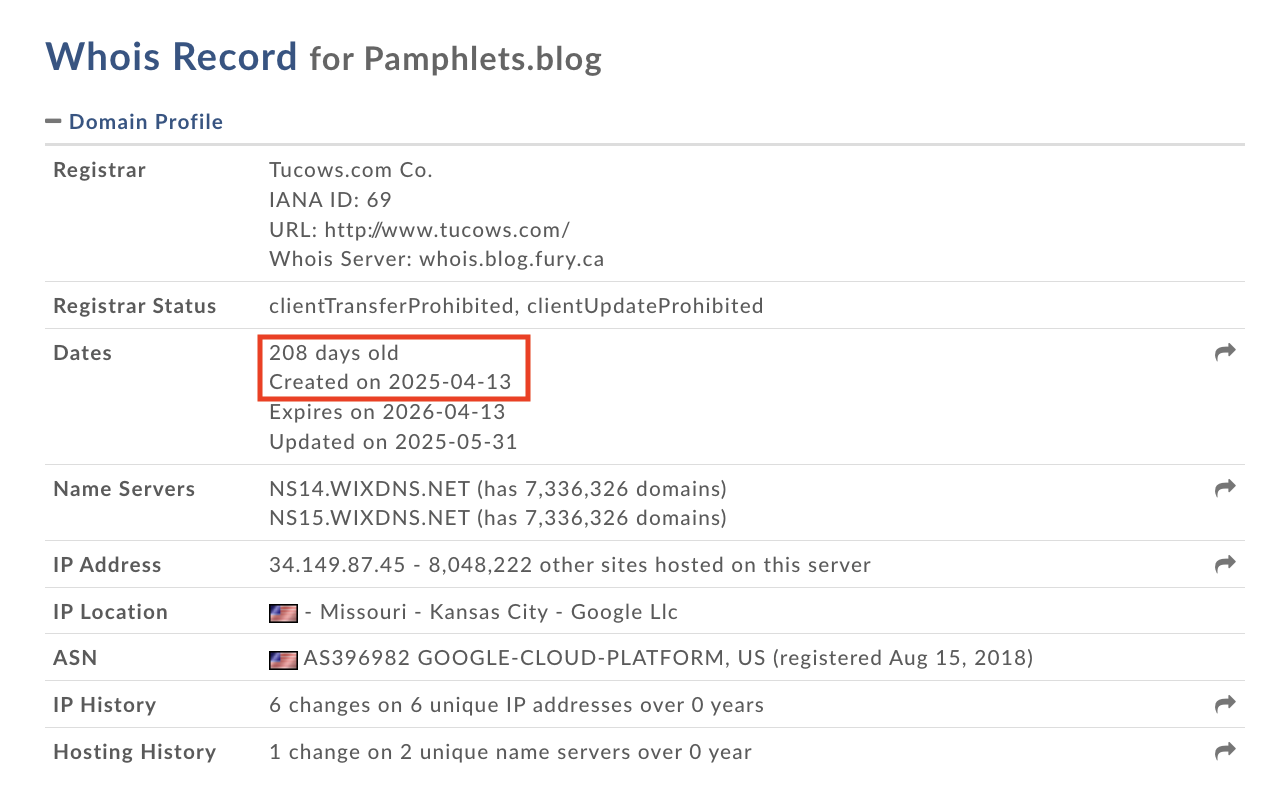The width and height of the screenshot is (1280, 794).
Task: Select the NS14.WIXDNS.NET name server
Action: tap(369, 489)
